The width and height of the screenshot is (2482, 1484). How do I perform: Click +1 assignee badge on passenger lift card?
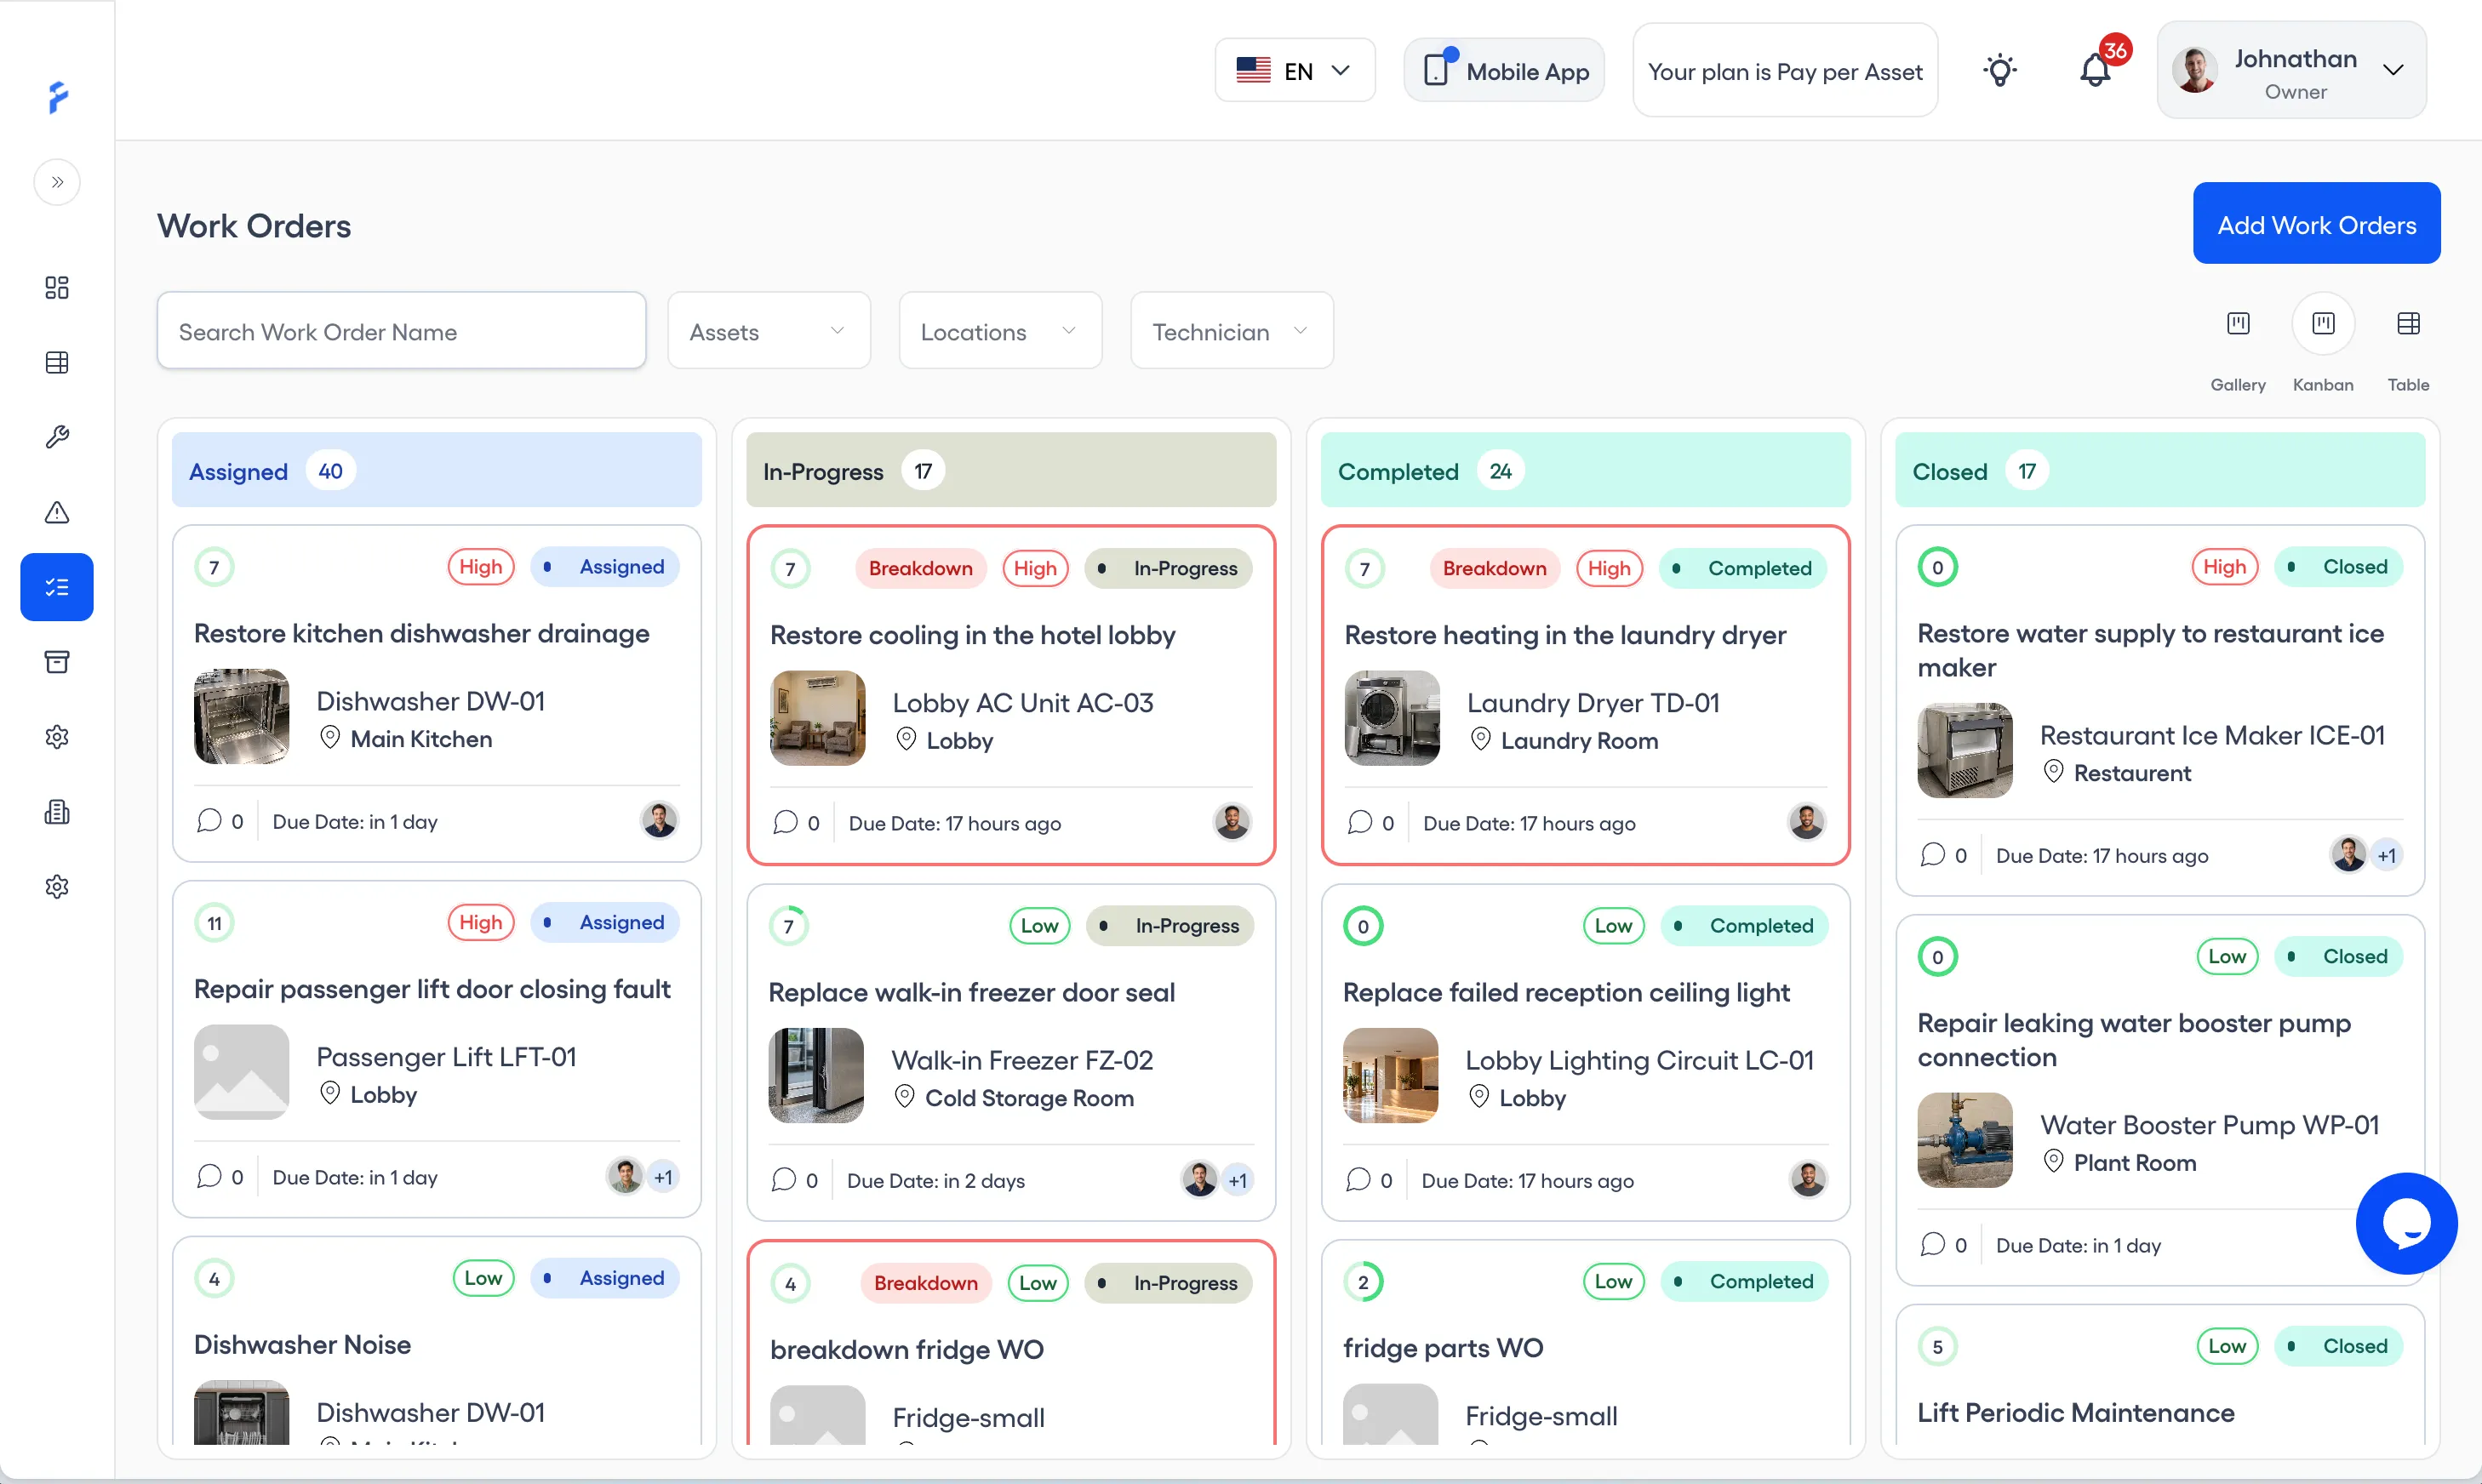(663, 1177)
